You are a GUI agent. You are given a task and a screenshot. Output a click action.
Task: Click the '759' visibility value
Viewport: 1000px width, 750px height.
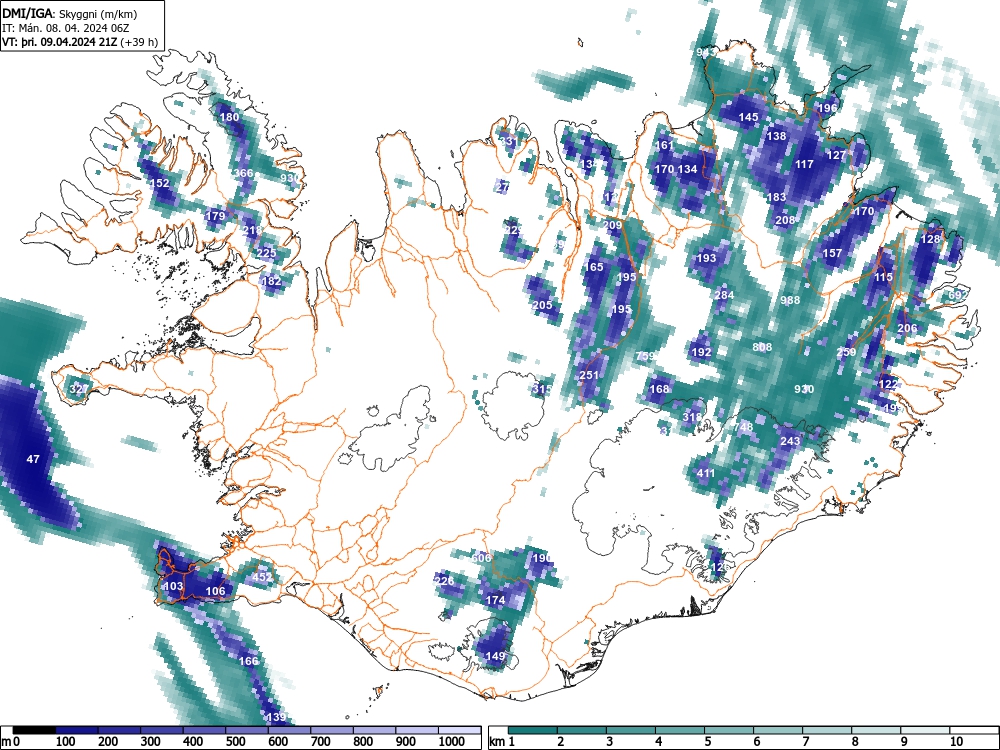(645, 356)
